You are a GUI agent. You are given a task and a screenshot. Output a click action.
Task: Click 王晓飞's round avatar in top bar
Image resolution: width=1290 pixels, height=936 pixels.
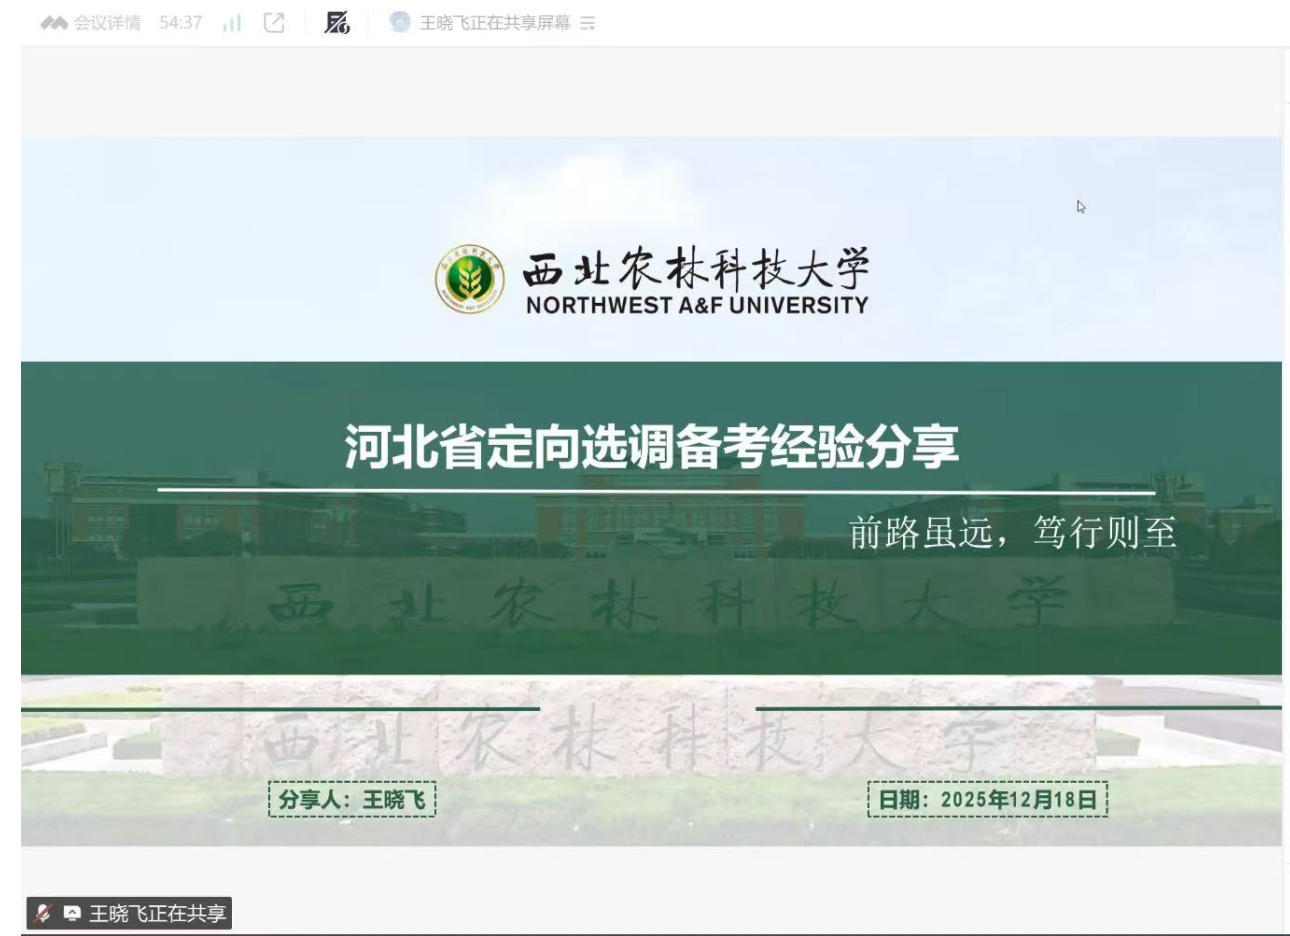pos(400,23)
